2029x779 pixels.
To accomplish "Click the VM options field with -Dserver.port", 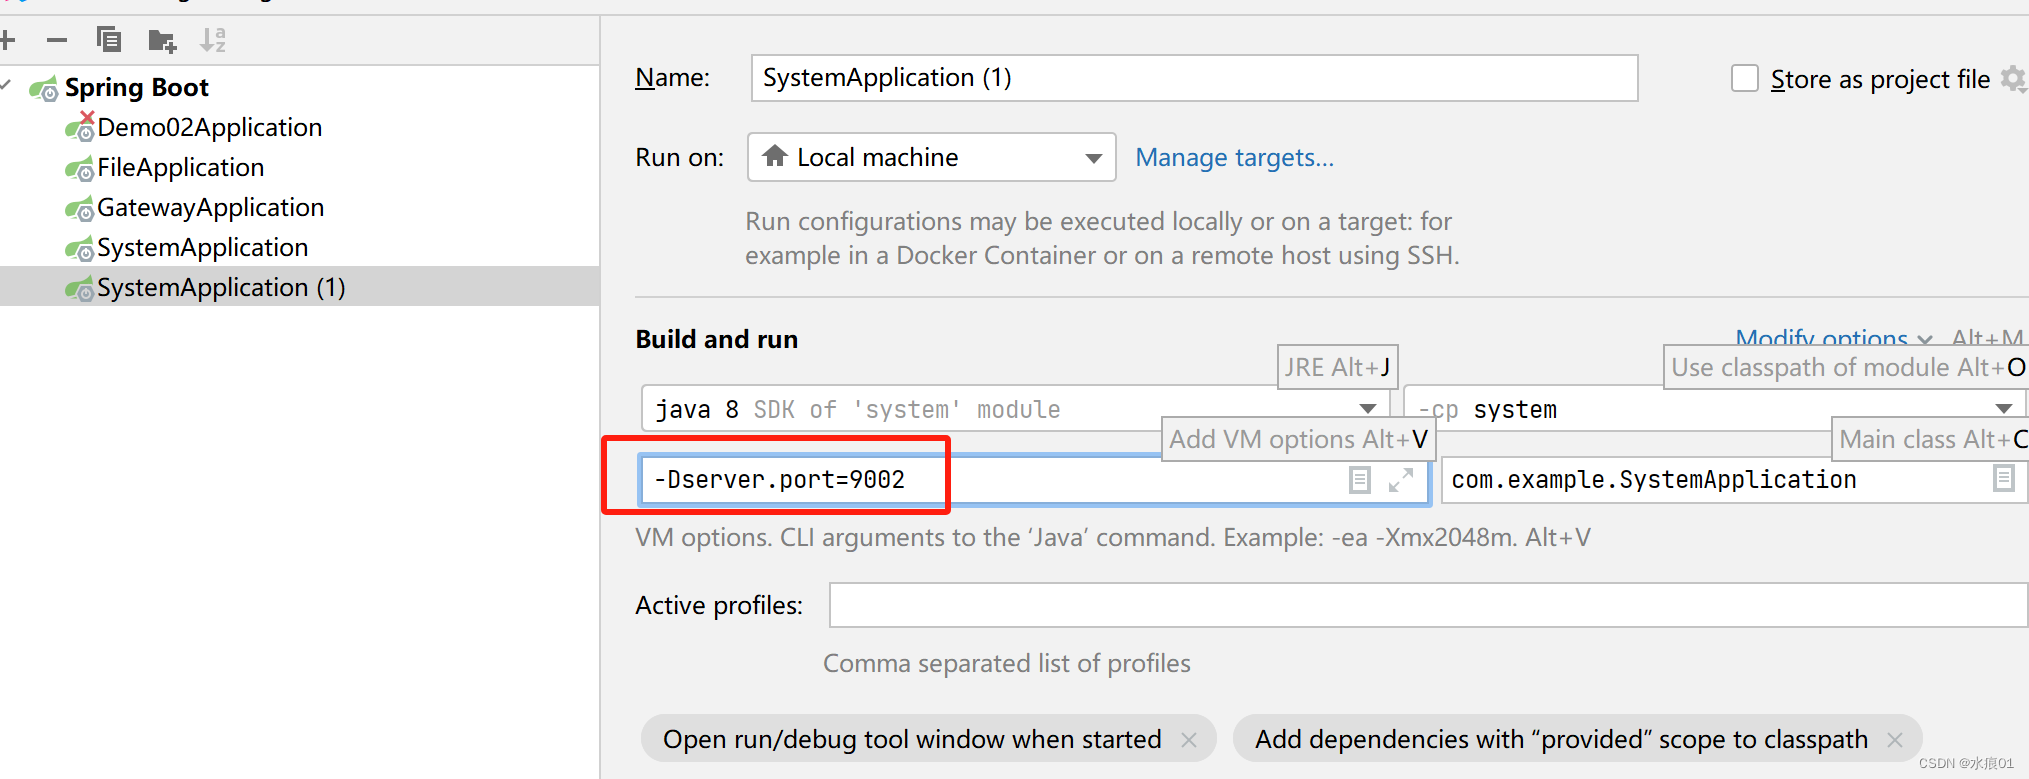I will point(1036,480).
